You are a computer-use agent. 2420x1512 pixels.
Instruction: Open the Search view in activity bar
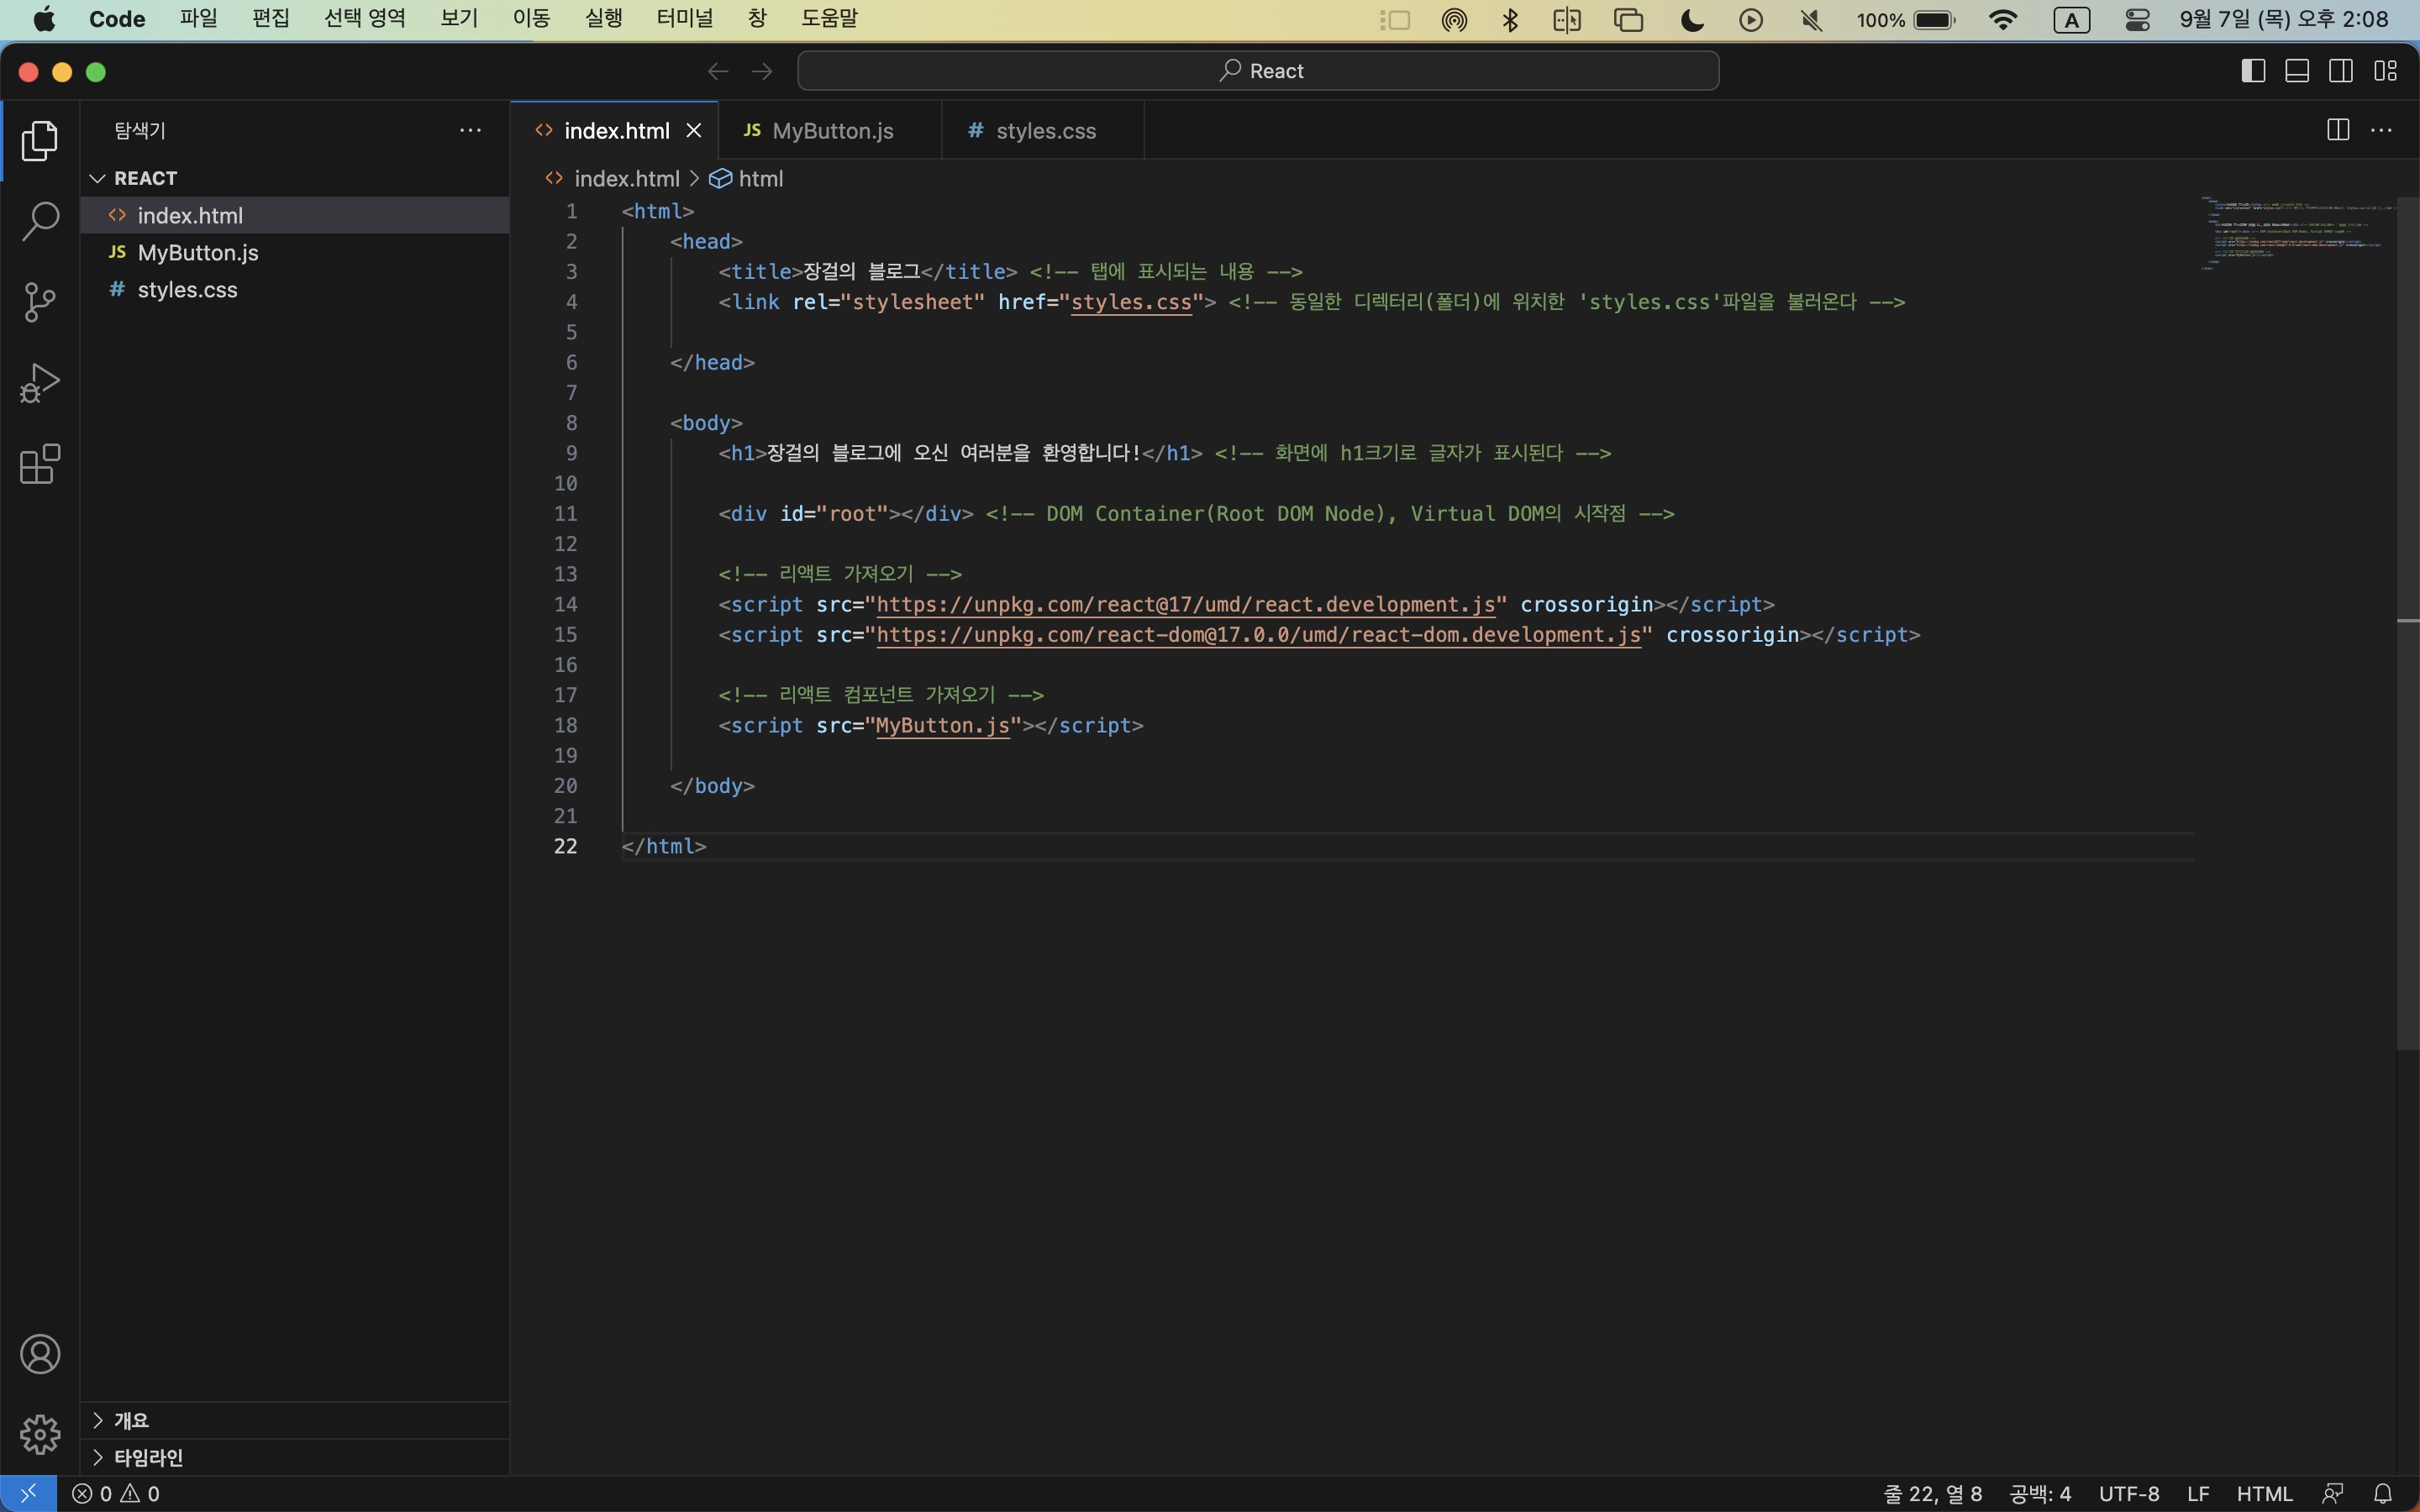click(40, 221)
